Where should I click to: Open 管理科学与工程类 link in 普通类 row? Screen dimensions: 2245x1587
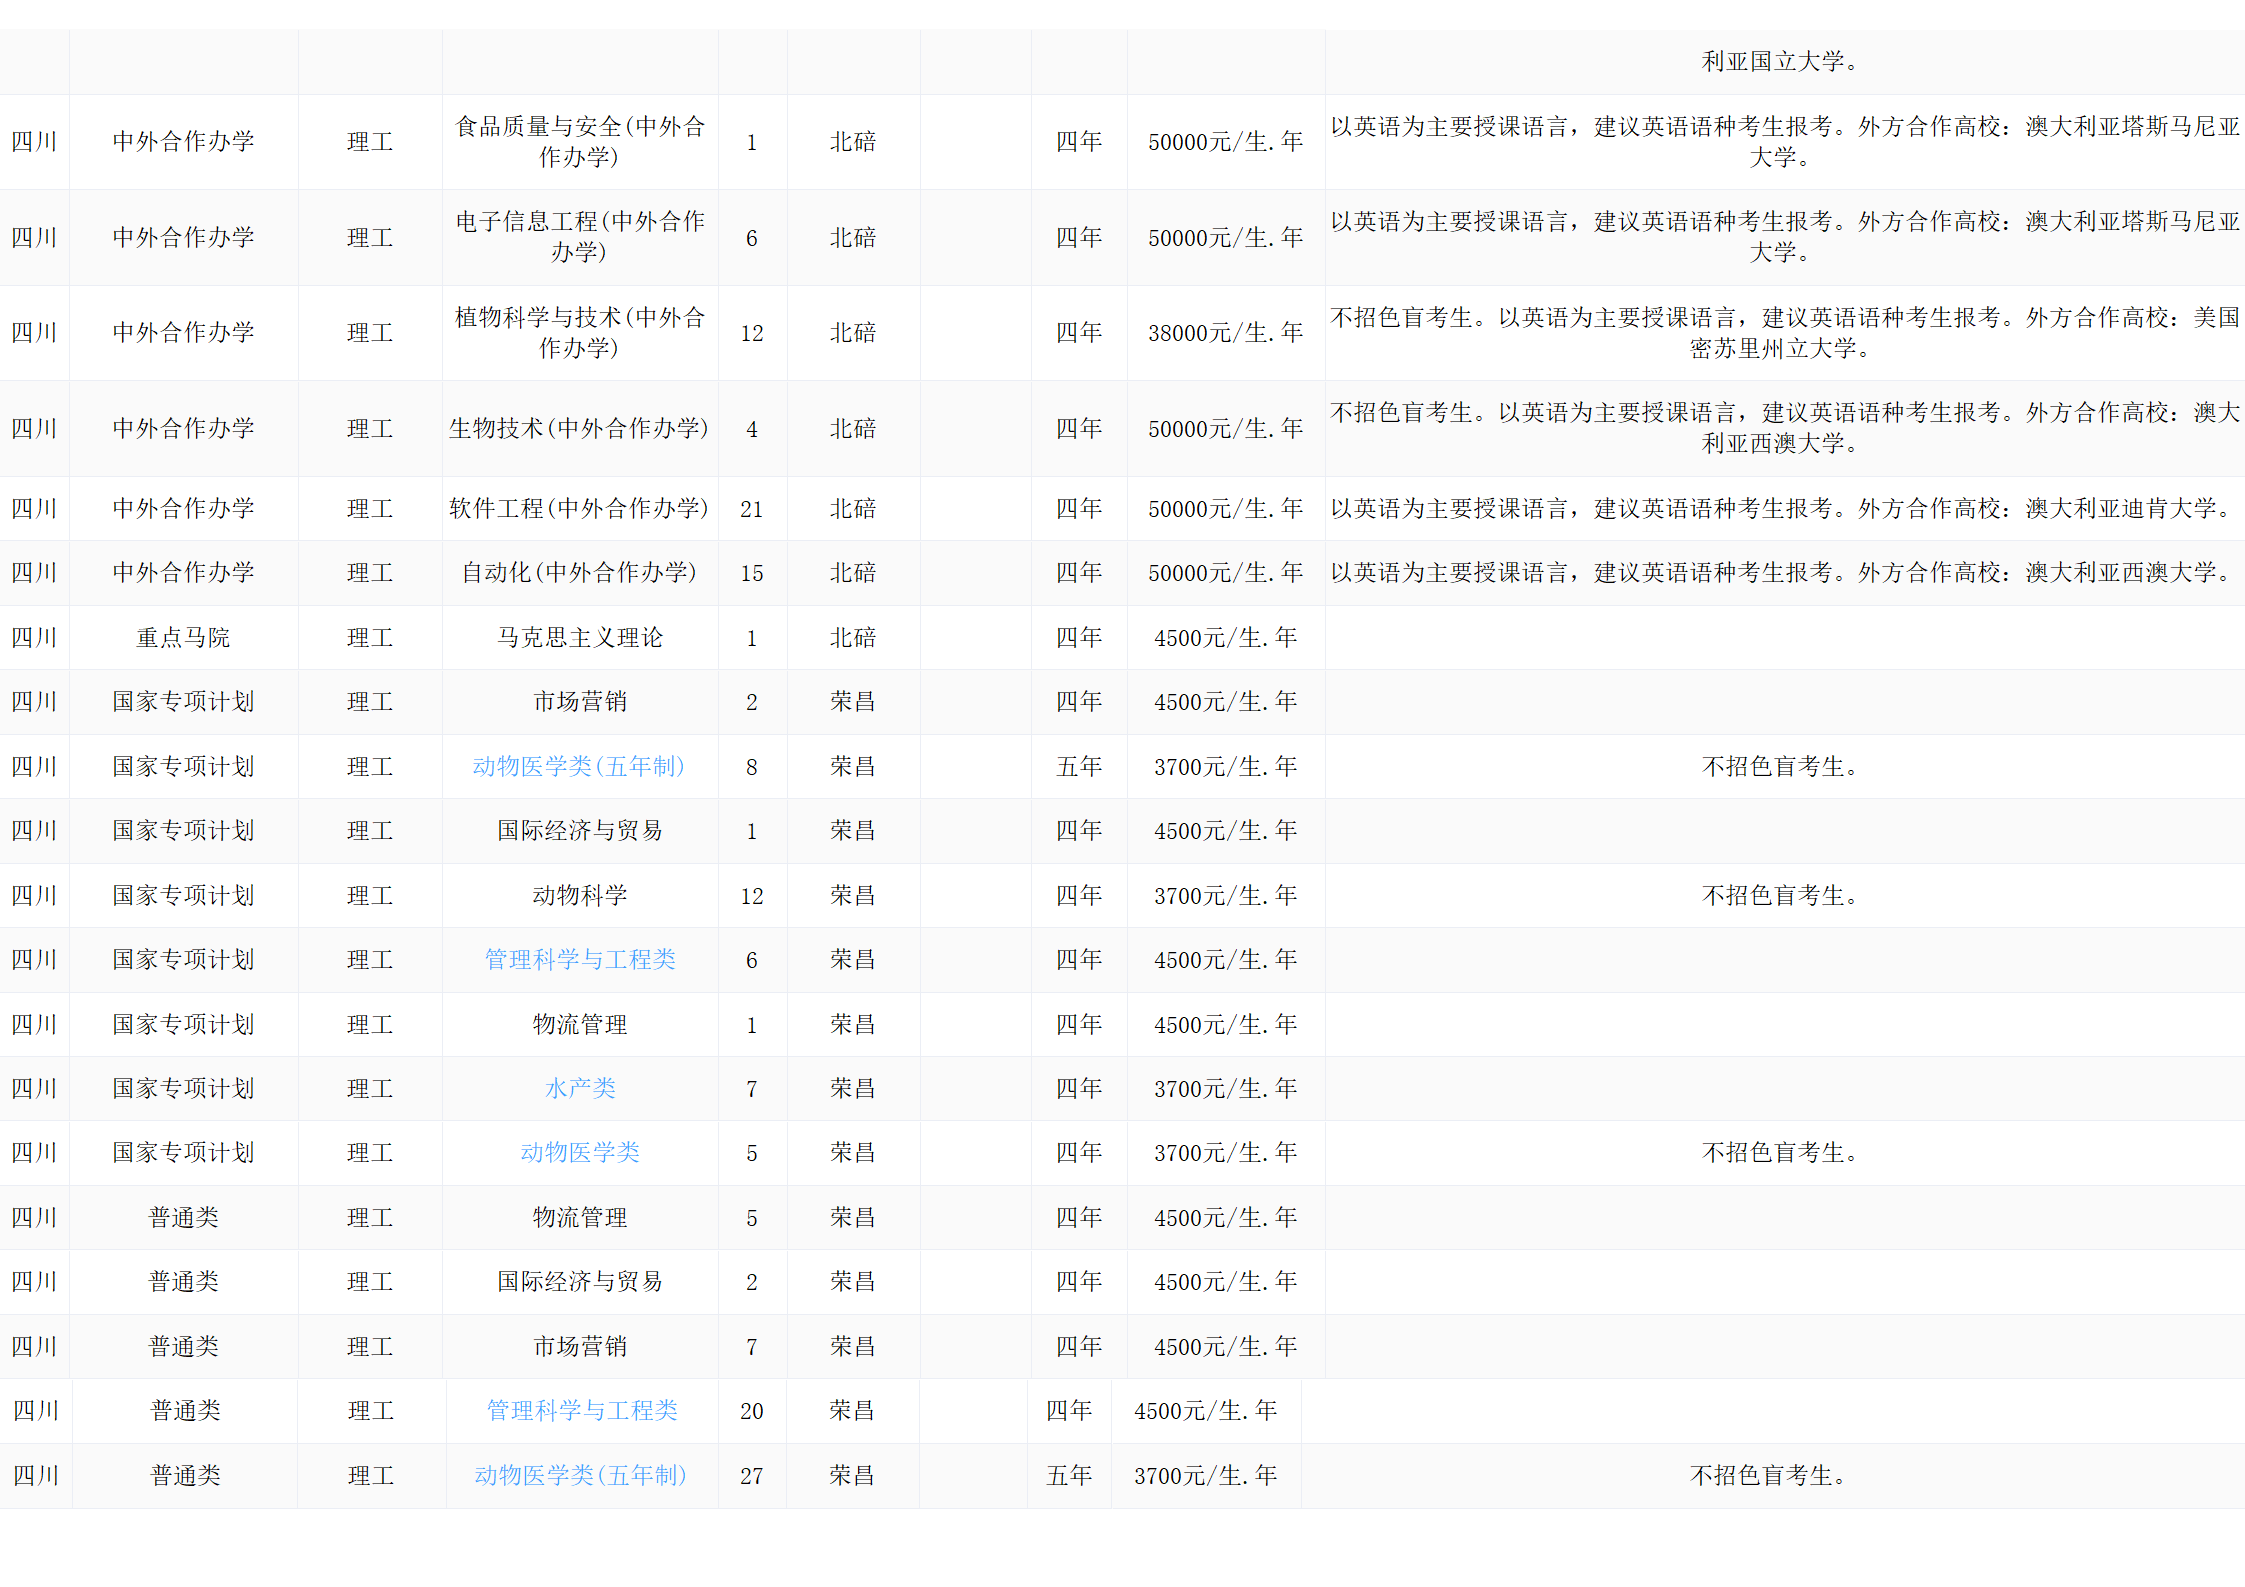tap(582, 1410)
